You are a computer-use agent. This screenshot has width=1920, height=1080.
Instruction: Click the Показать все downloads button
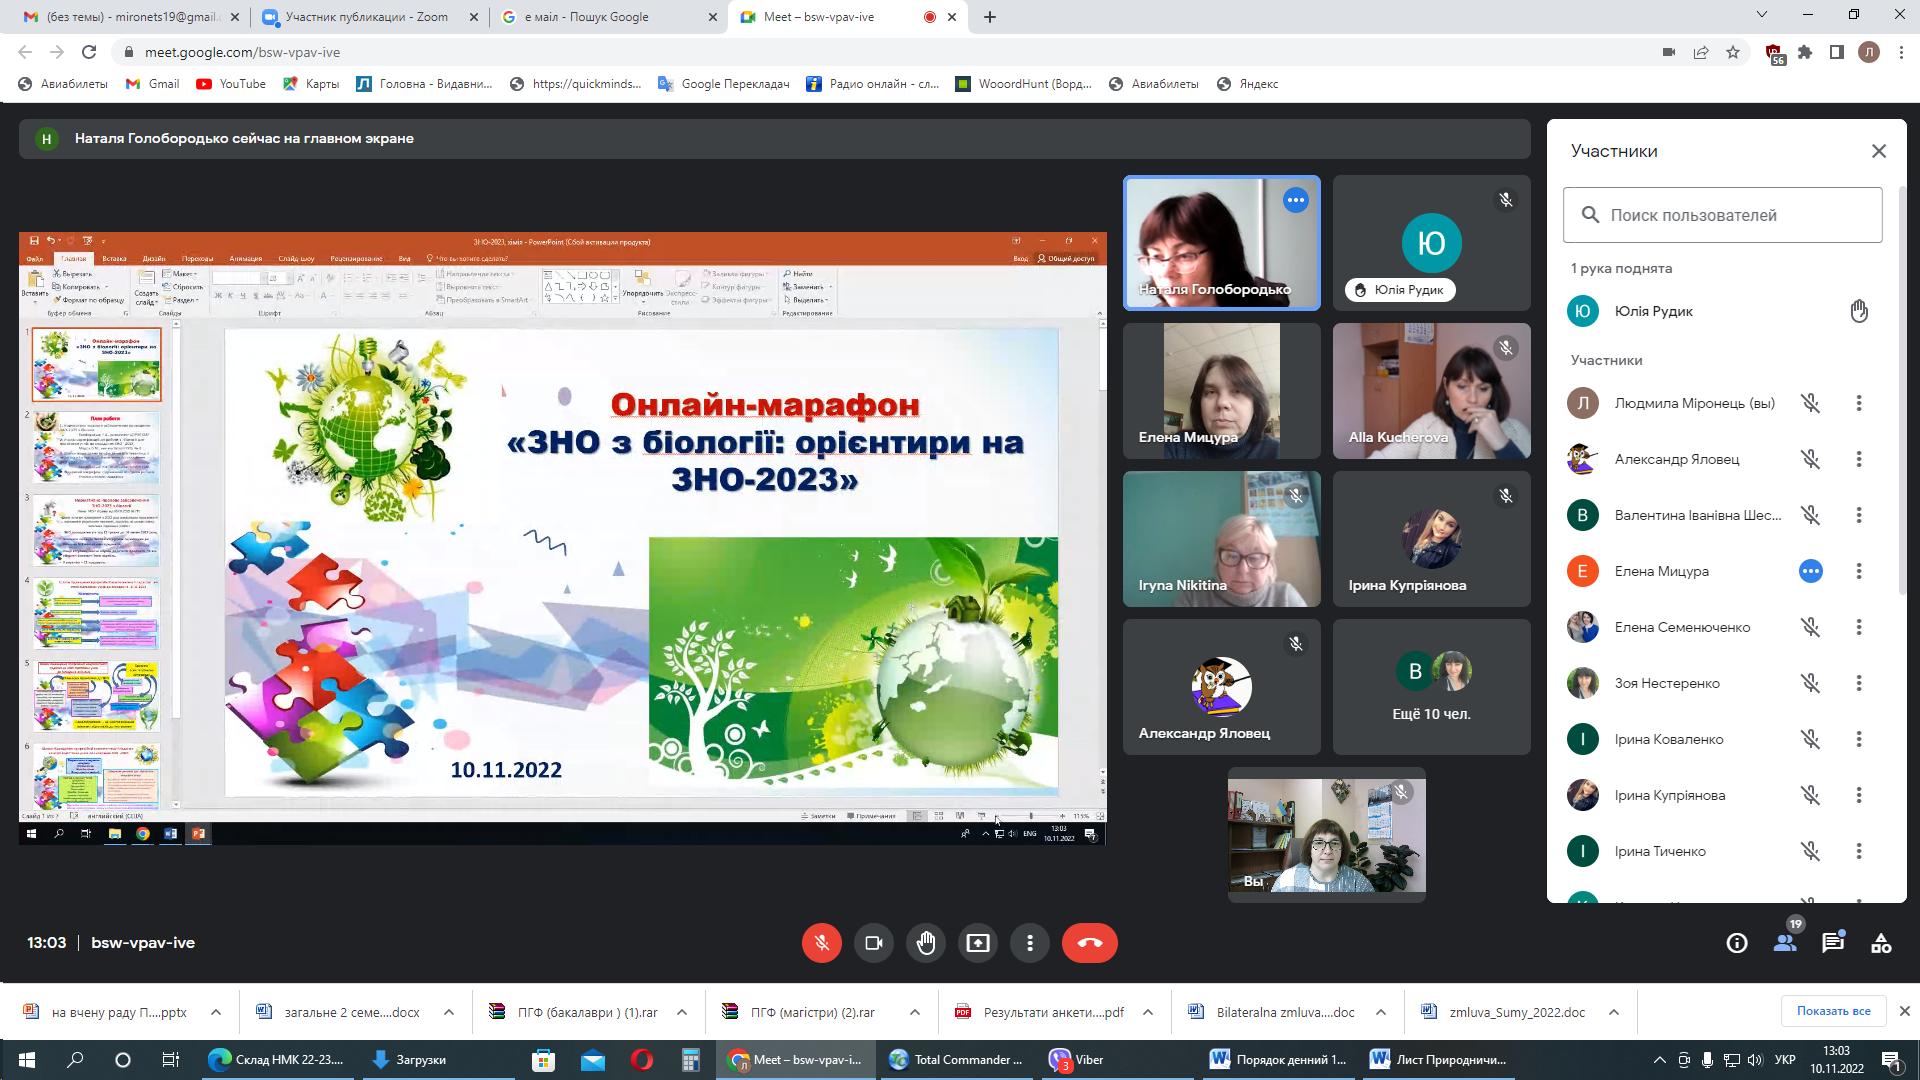click(x=1833, y=1011)
